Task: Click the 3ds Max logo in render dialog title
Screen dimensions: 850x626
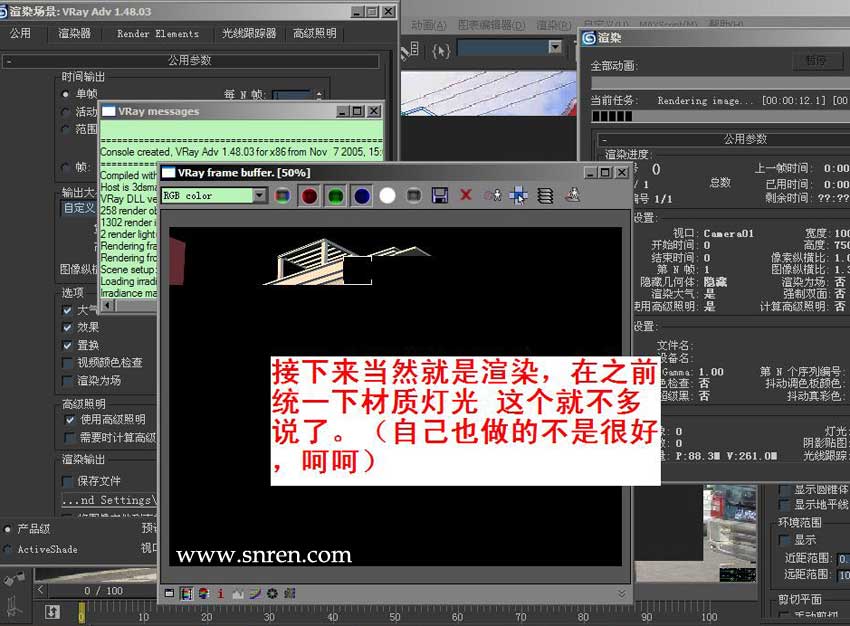Action: click(x=589, y=37)
